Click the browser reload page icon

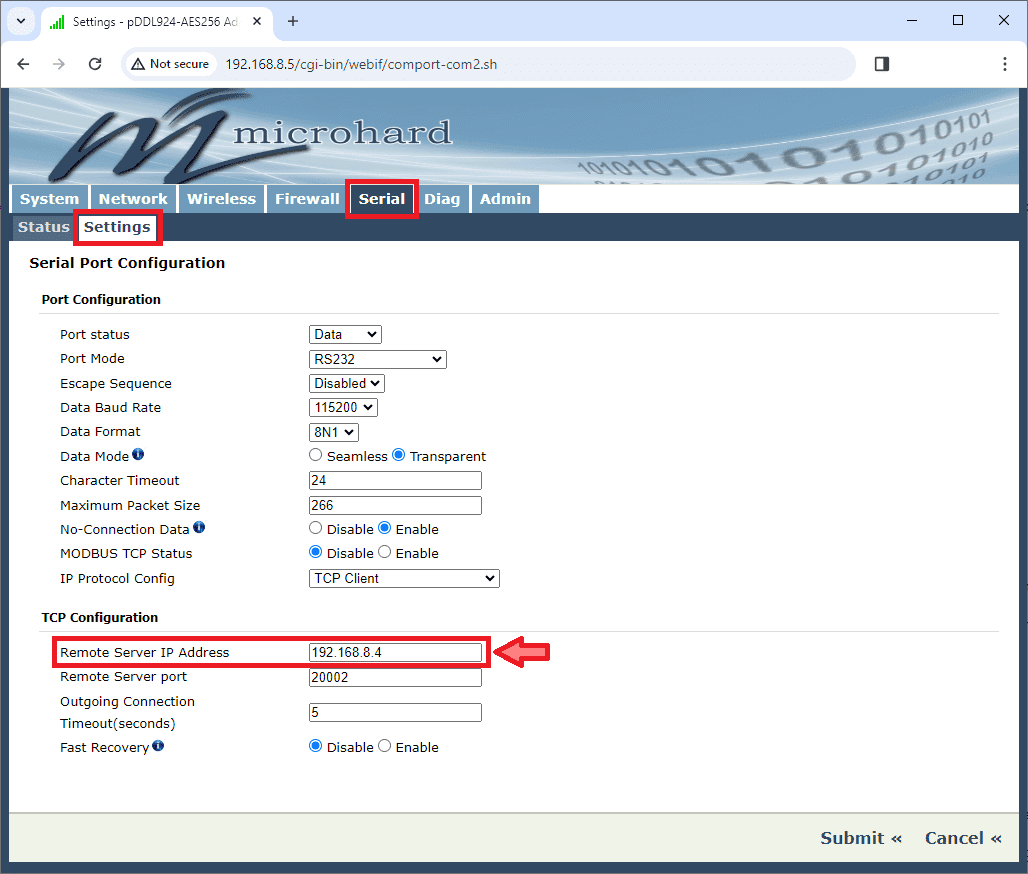(x=95, y=64)
